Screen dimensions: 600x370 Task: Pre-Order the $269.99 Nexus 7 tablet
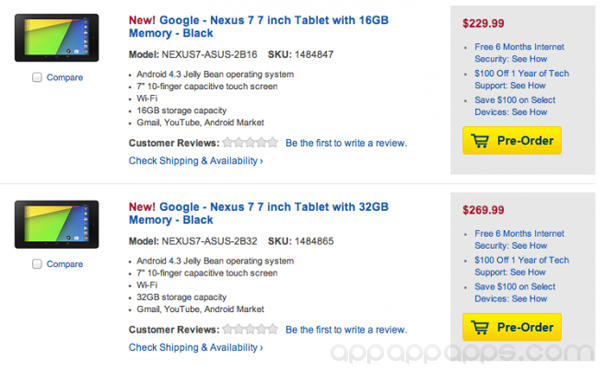[512, 327]
